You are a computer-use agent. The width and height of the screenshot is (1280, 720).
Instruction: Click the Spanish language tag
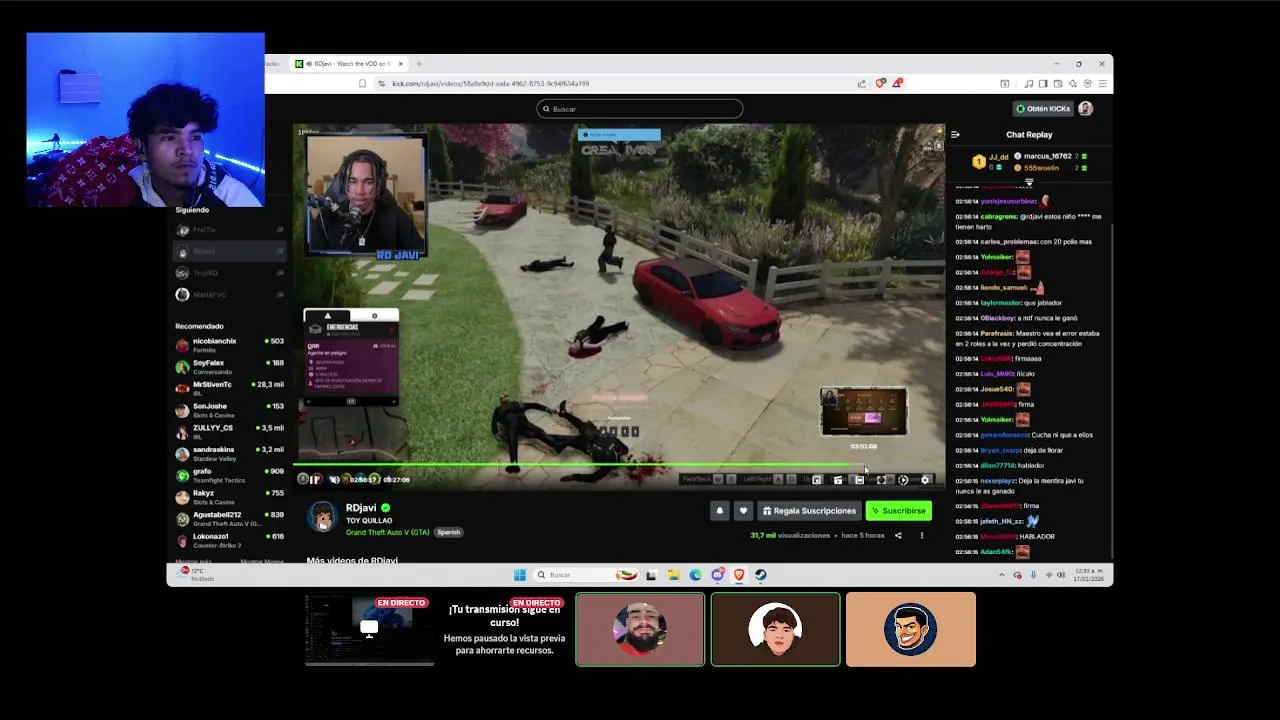[x=448, y=532]
